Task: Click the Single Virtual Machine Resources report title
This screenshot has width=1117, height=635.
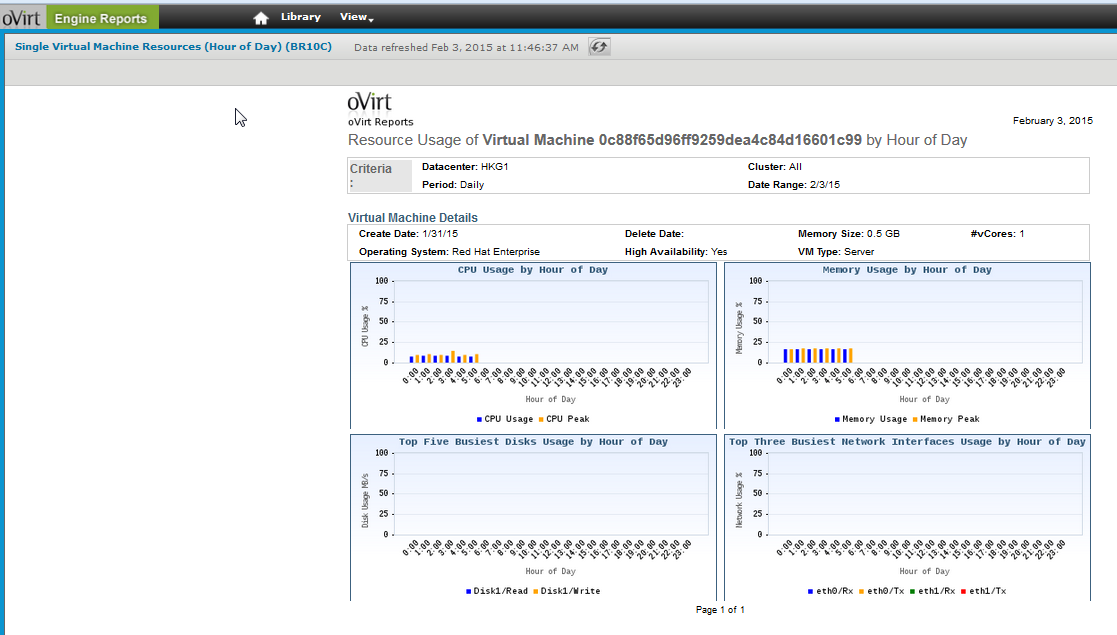Action: click(x=173, y=47)
